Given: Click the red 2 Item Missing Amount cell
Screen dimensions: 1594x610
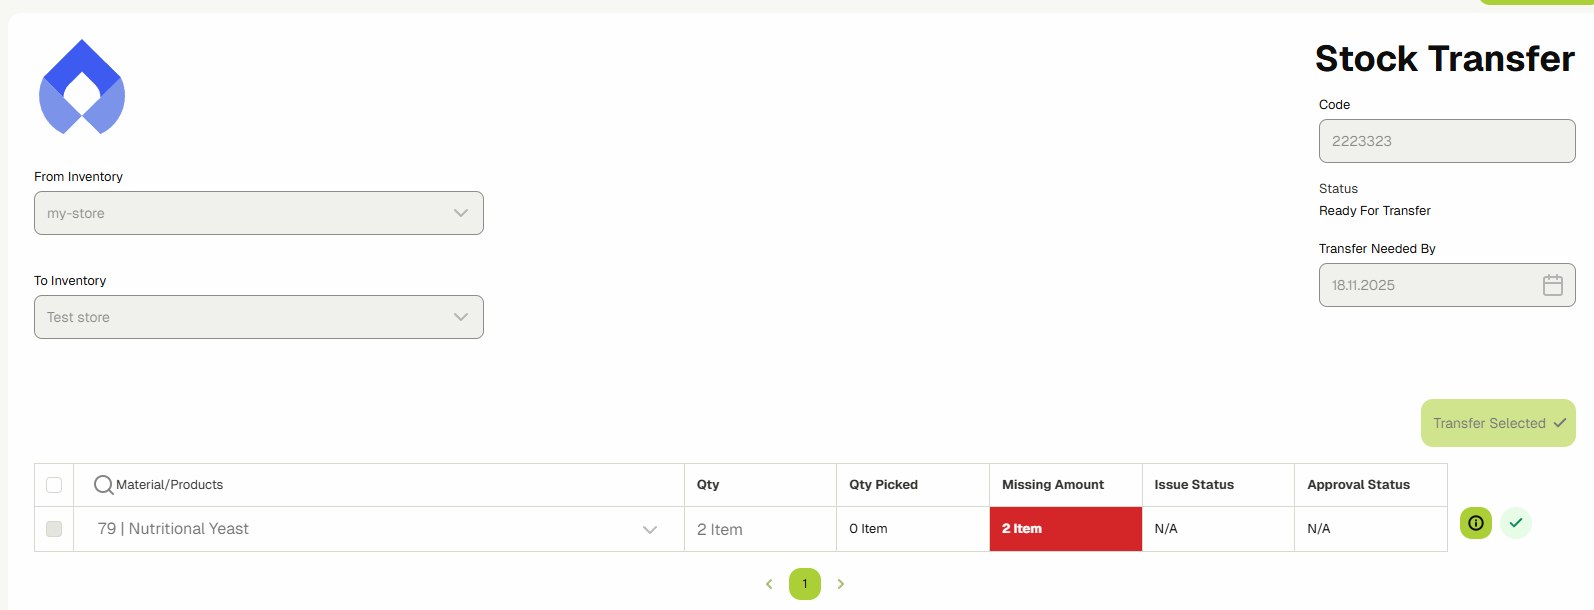Looking at the screenshot, I should (1065, 529).
